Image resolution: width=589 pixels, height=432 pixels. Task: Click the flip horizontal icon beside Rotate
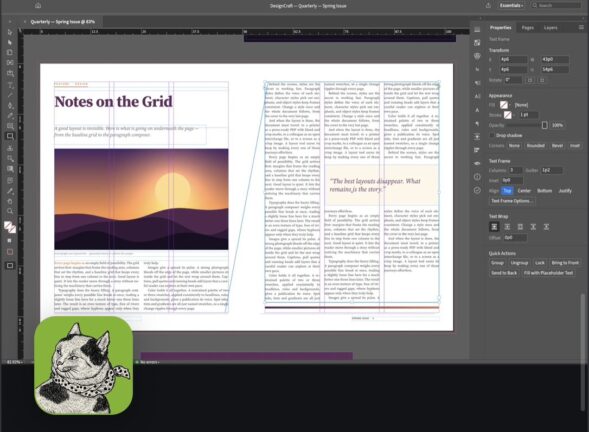[530, 80]
